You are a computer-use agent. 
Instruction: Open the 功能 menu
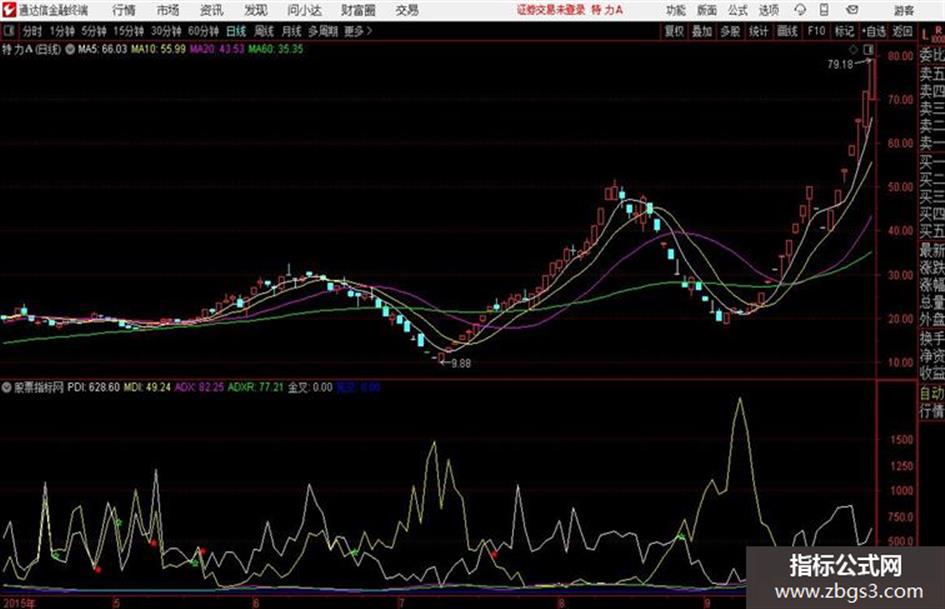point(676,10)
